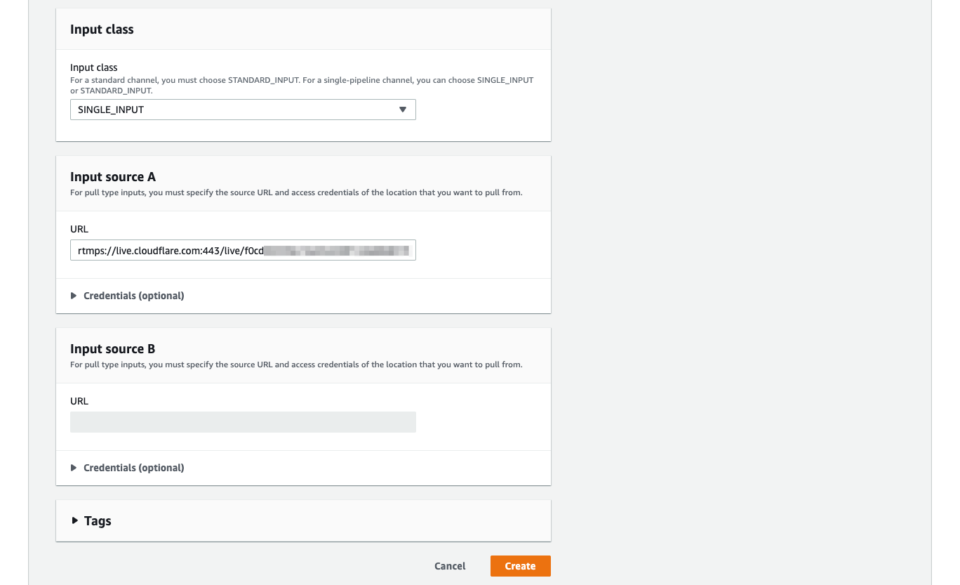Viewport: 960px width, 585px height.
Task: Click the grayed URL box under Input source B
Action: pyautogui.click(x=242, y=421)
